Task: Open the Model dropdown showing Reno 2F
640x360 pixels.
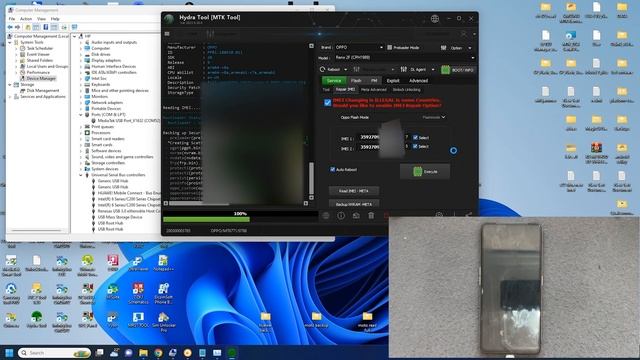Action: coord(405,58)
